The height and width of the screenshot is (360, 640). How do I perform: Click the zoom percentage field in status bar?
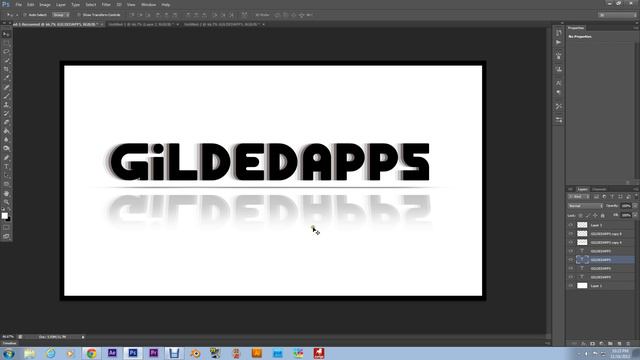8,337
